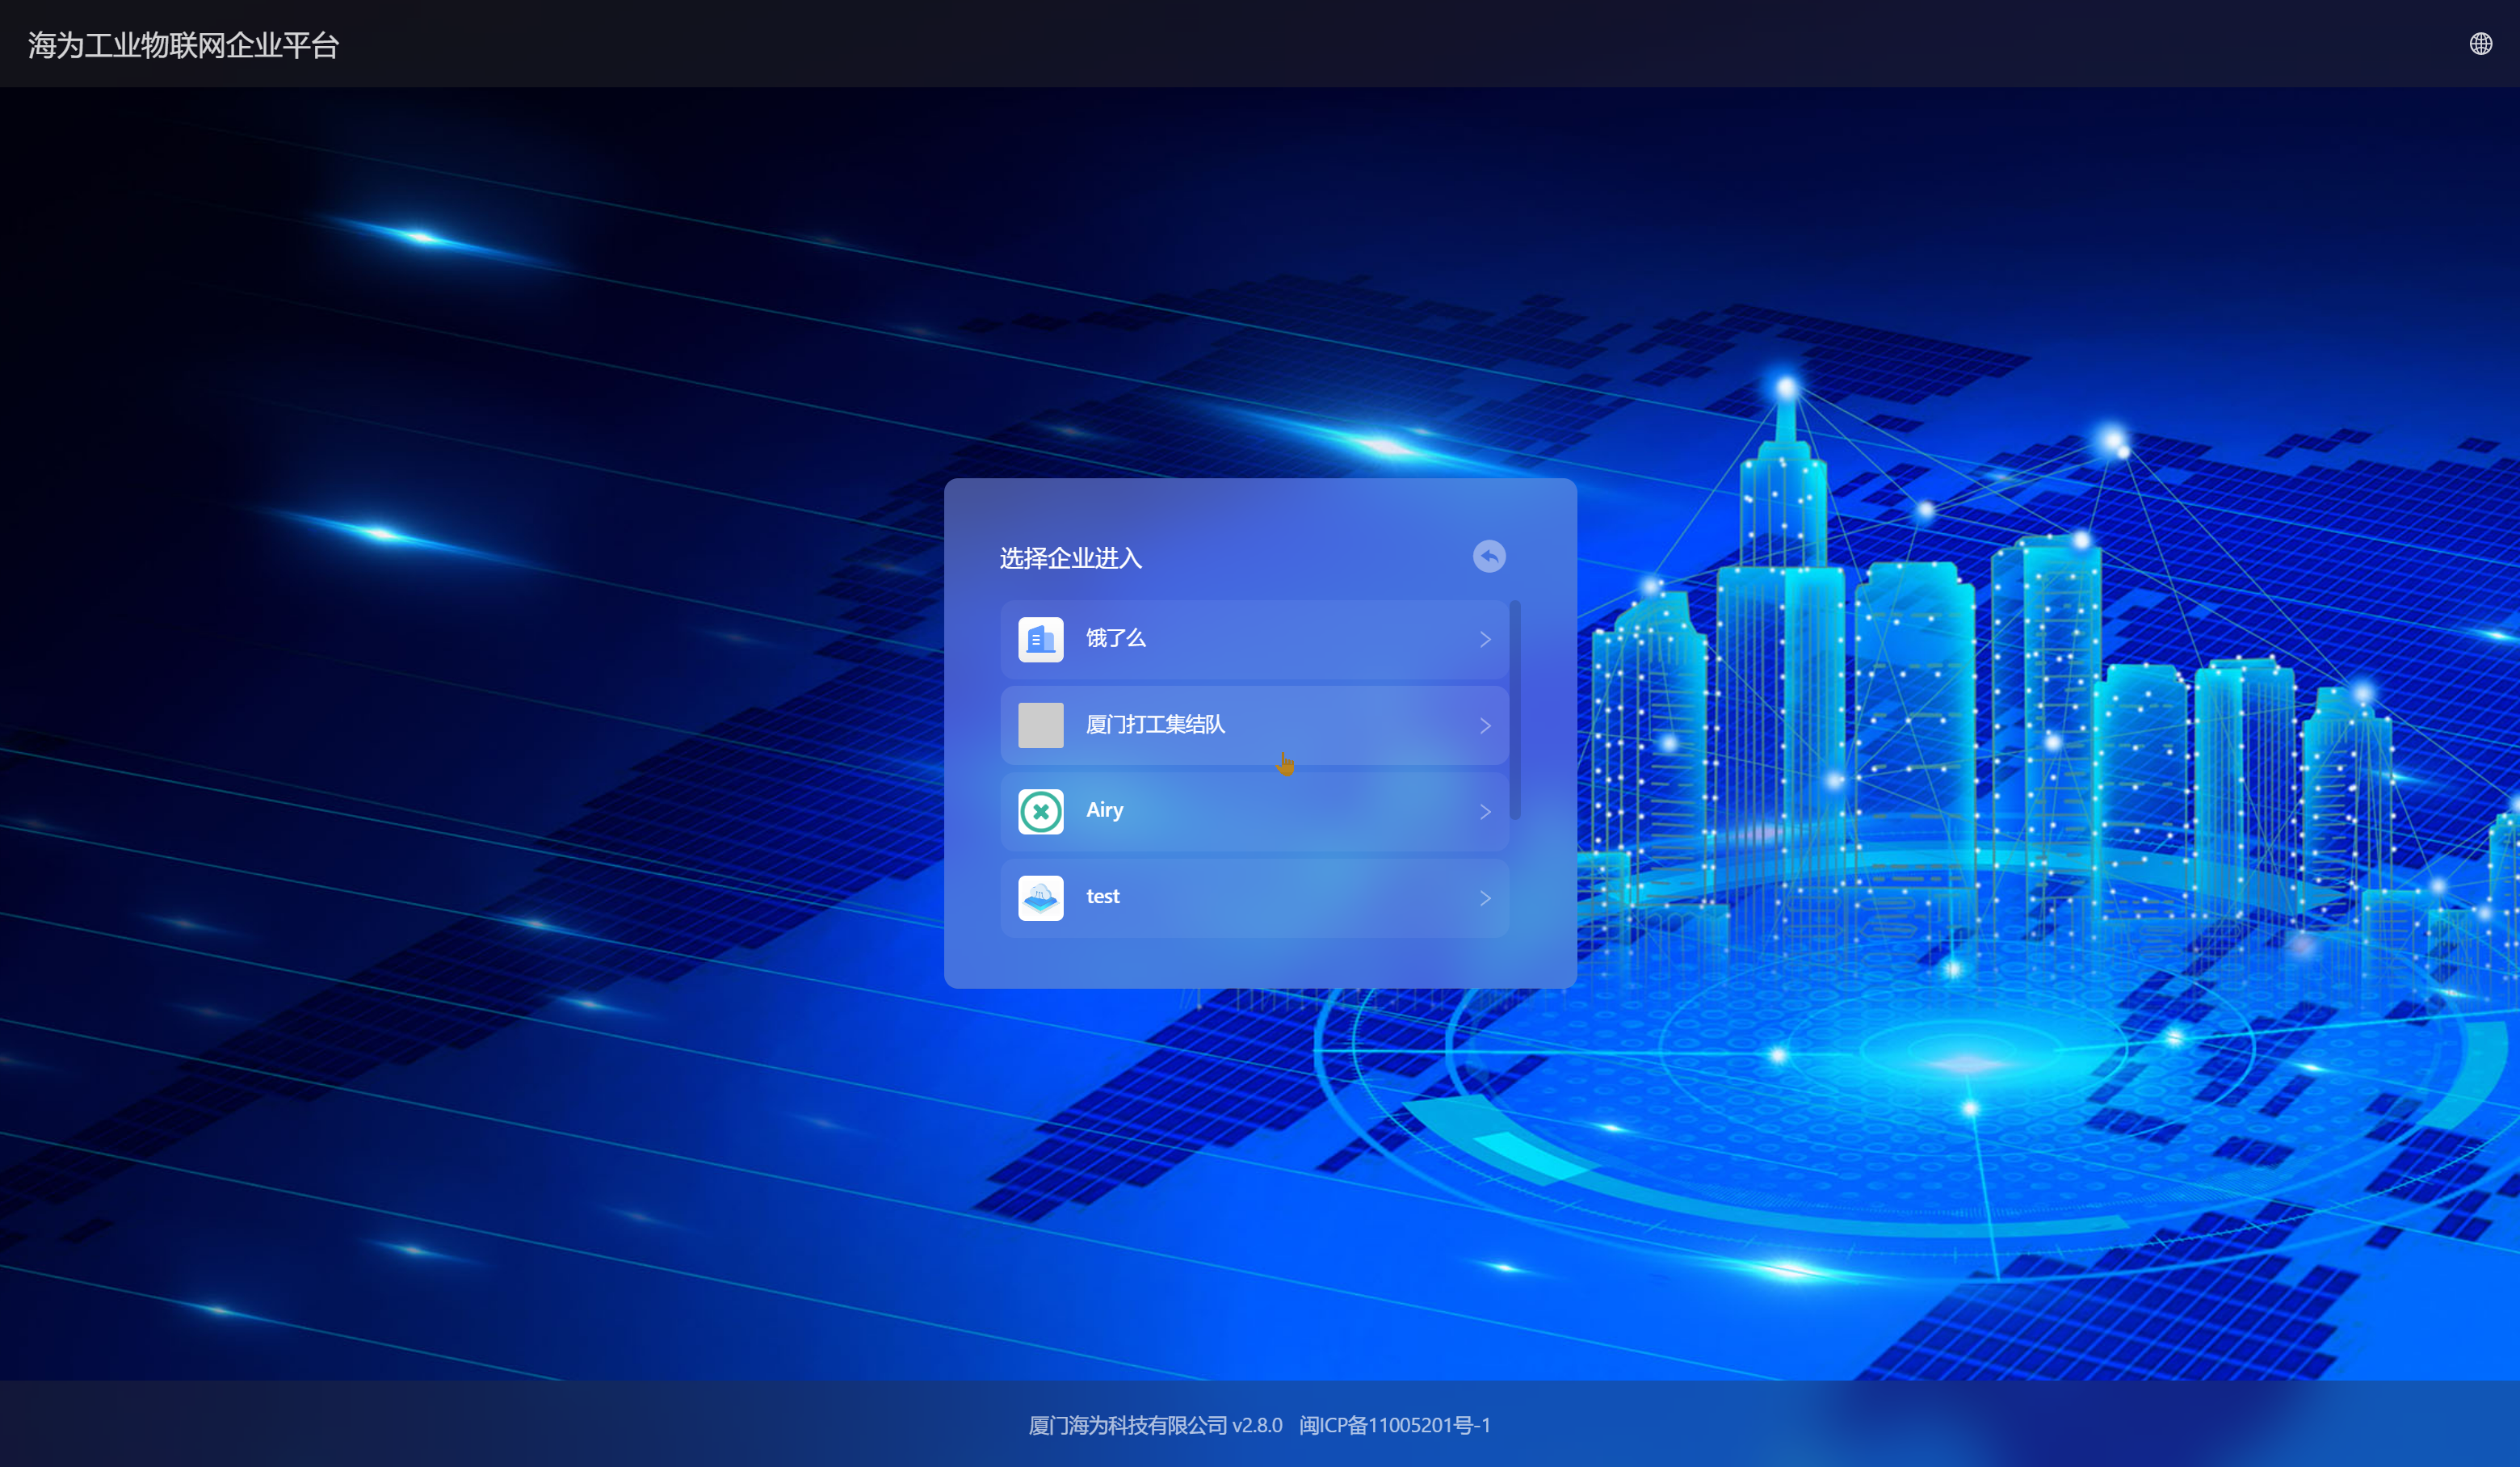Click the 选择企业进入 panel heading
This screenshot has height=1467, width=2520.
point(1070,558)
